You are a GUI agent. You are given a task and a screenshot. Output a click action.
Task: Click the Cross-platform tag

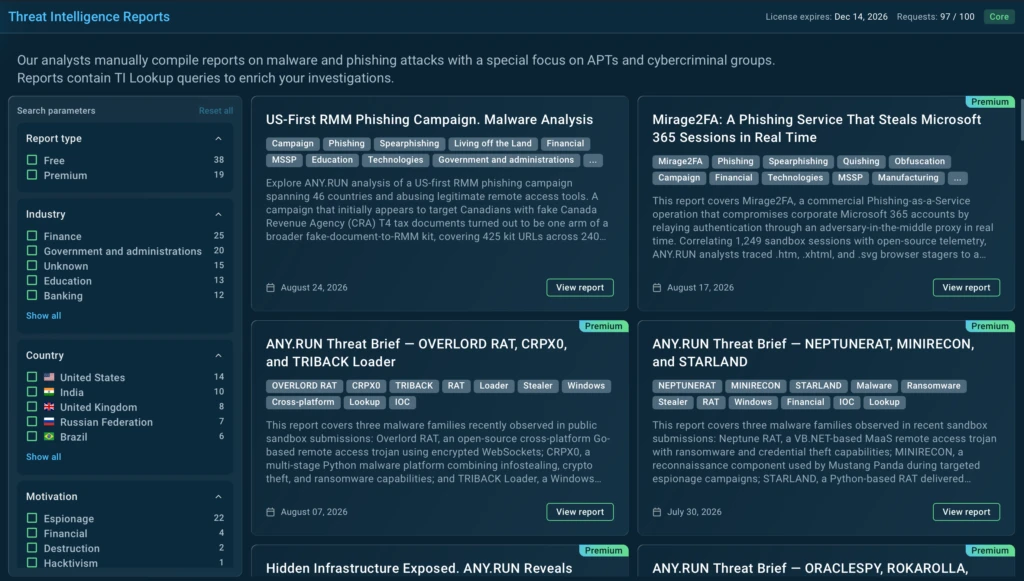pos(303,402)
